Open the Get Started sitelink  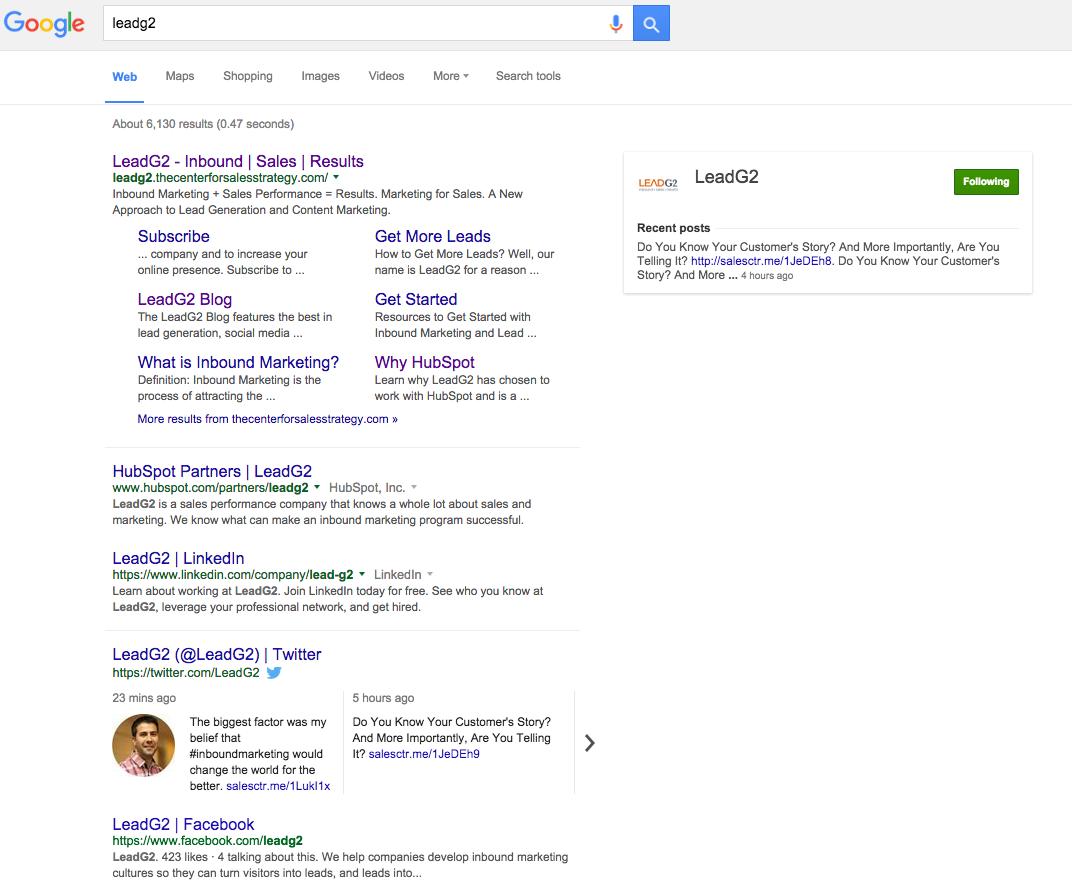click(416, 299)
